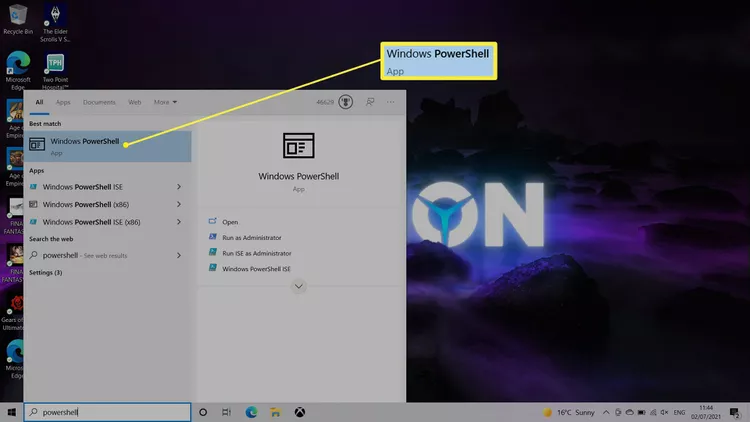Click the feedback icon in search header
Viewport: 750px width, 422px height.
click(370, 102)
